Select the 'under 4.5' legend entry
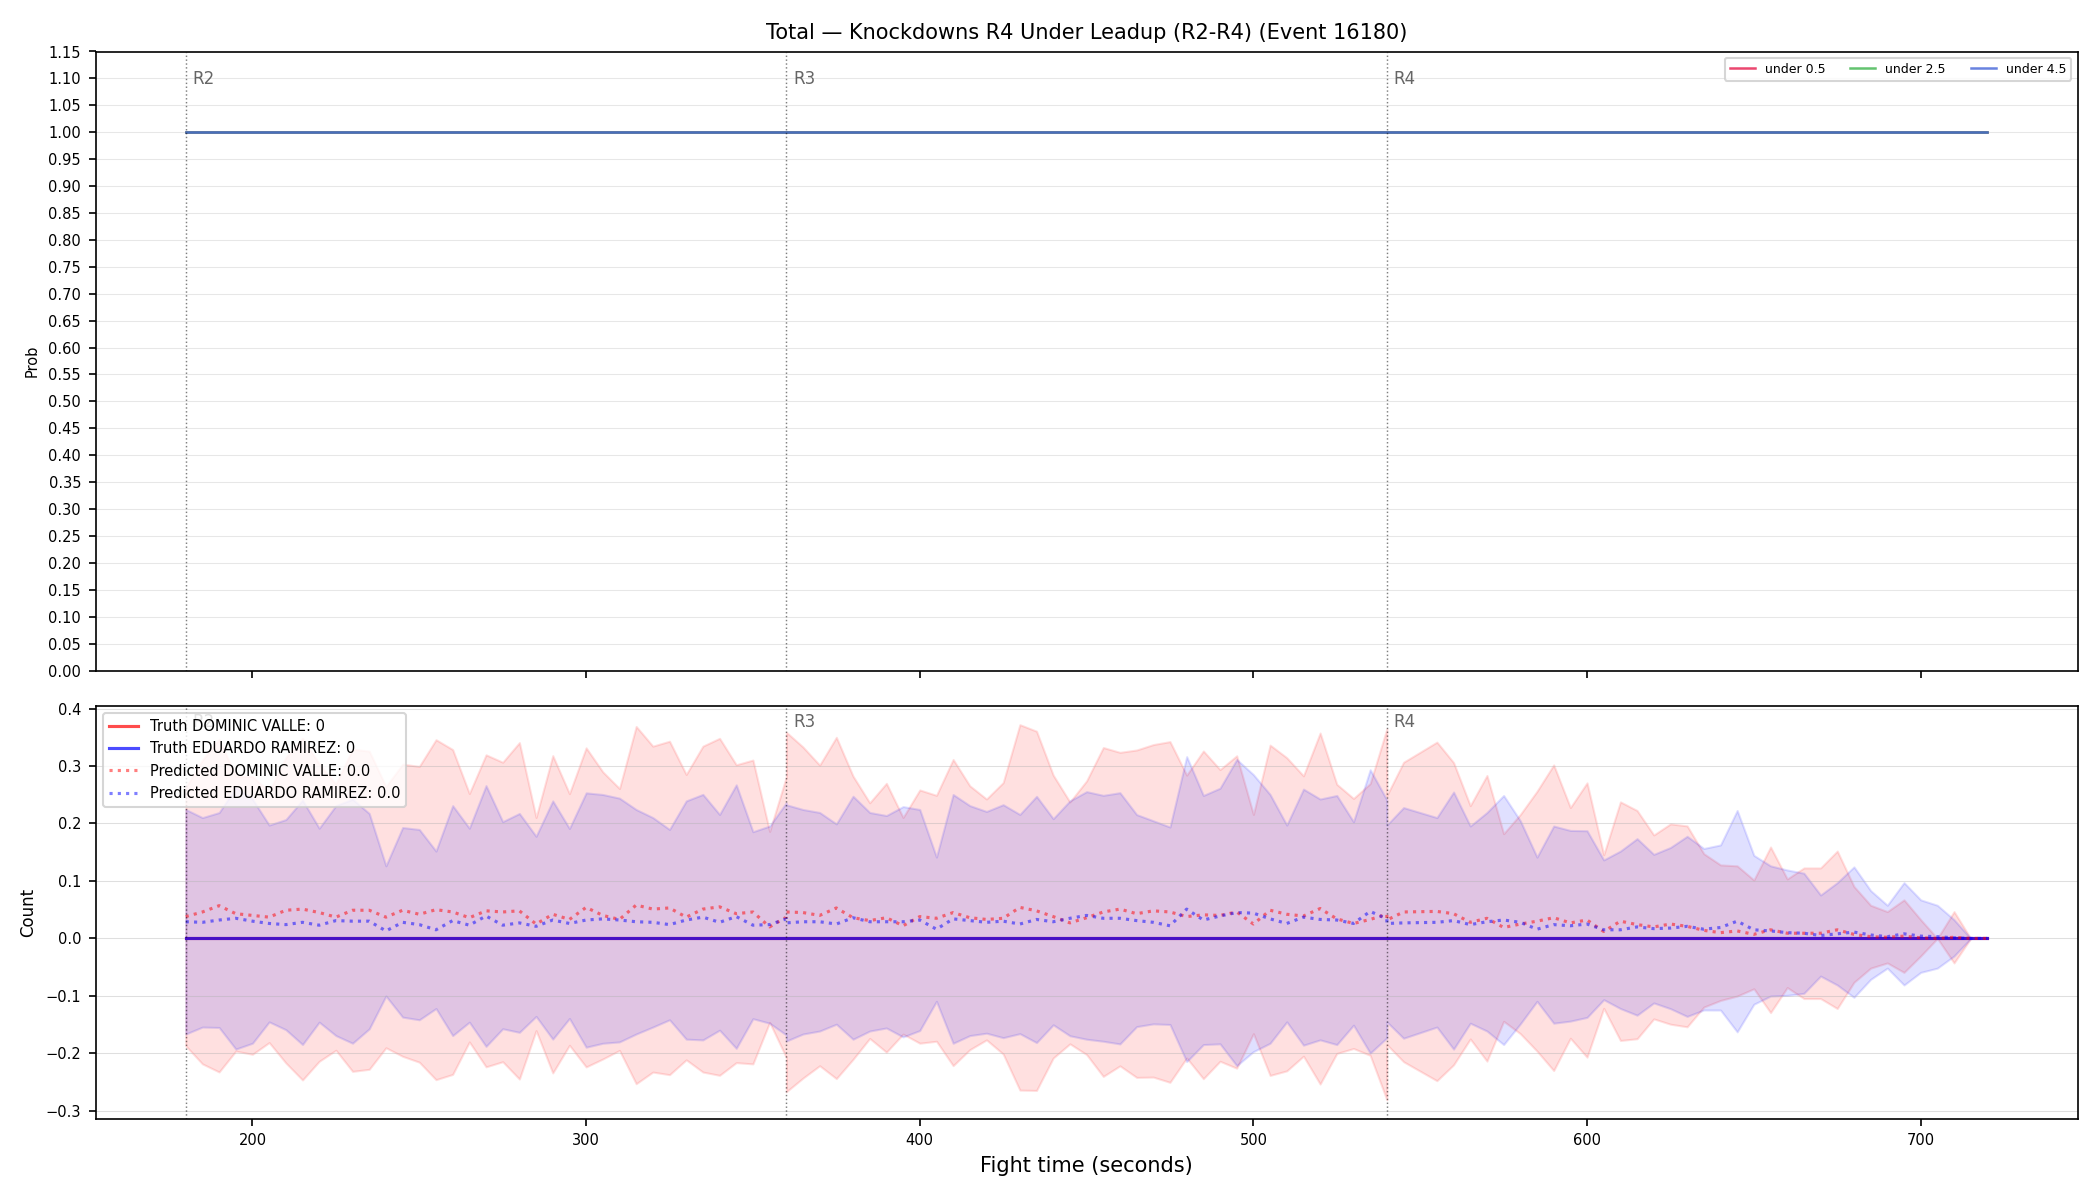This screenshot has height=1200, width=2100. 2018,69
